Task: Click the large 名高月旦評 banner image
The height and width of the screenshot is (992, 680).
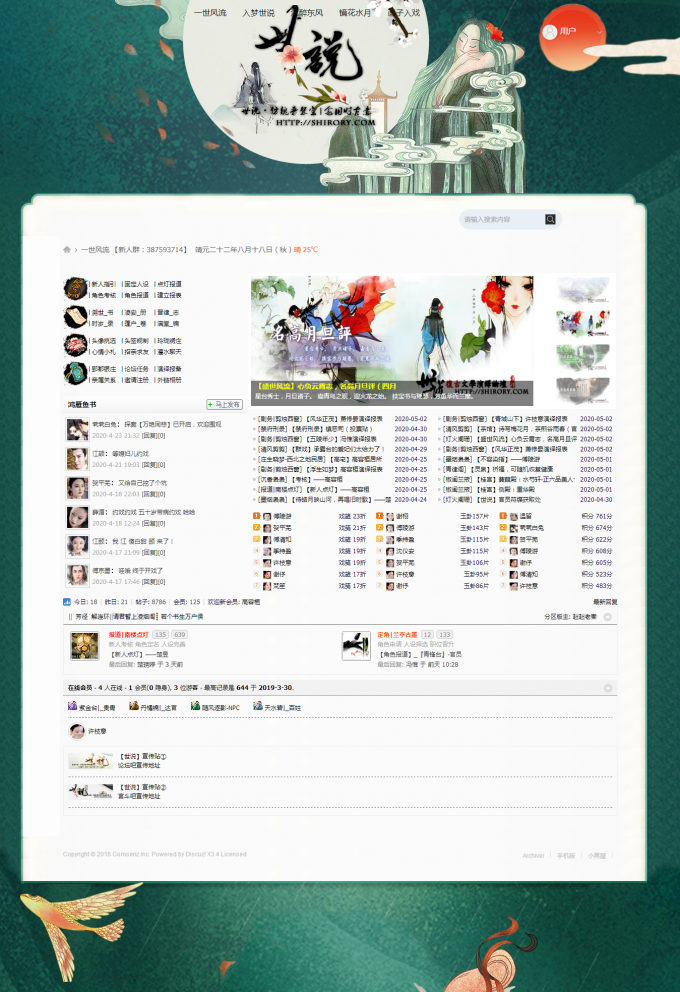Action: (392, 340)
